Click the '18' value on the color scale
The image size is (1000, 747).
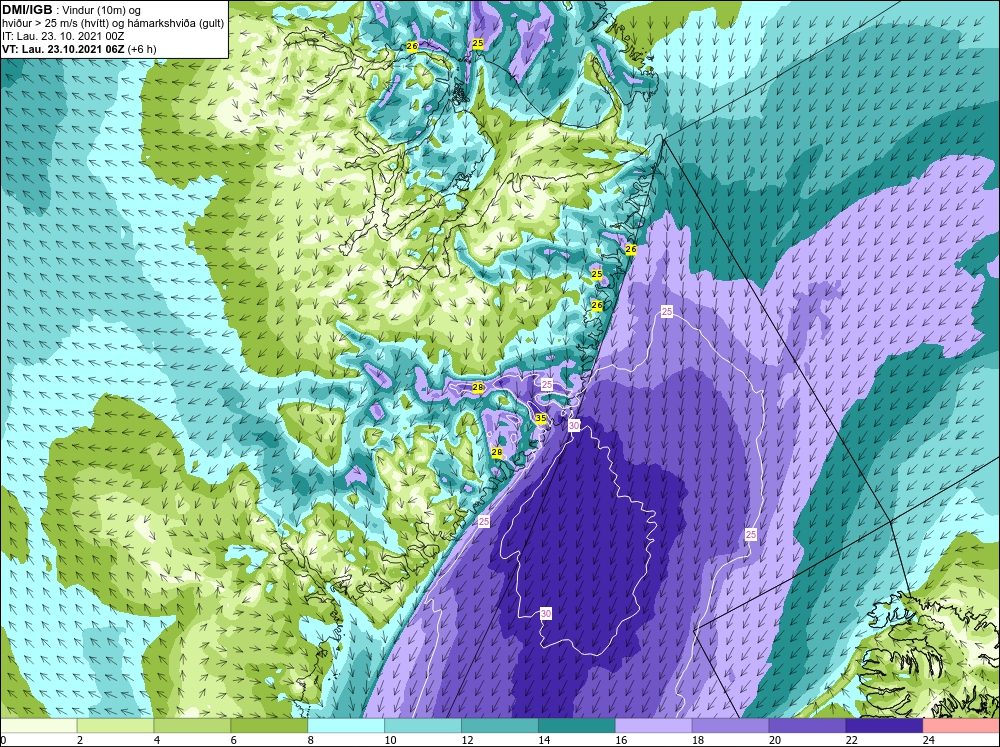tap(698, 740)
